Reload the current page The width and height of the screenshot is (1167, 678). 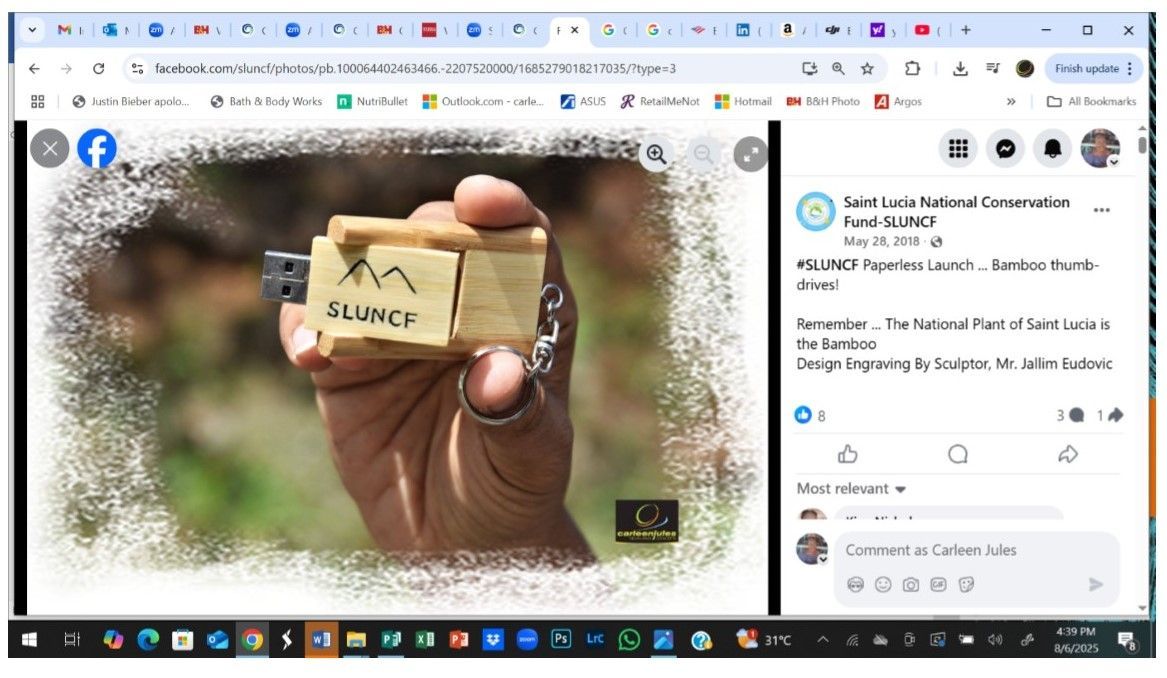click(x=98, y=68)
